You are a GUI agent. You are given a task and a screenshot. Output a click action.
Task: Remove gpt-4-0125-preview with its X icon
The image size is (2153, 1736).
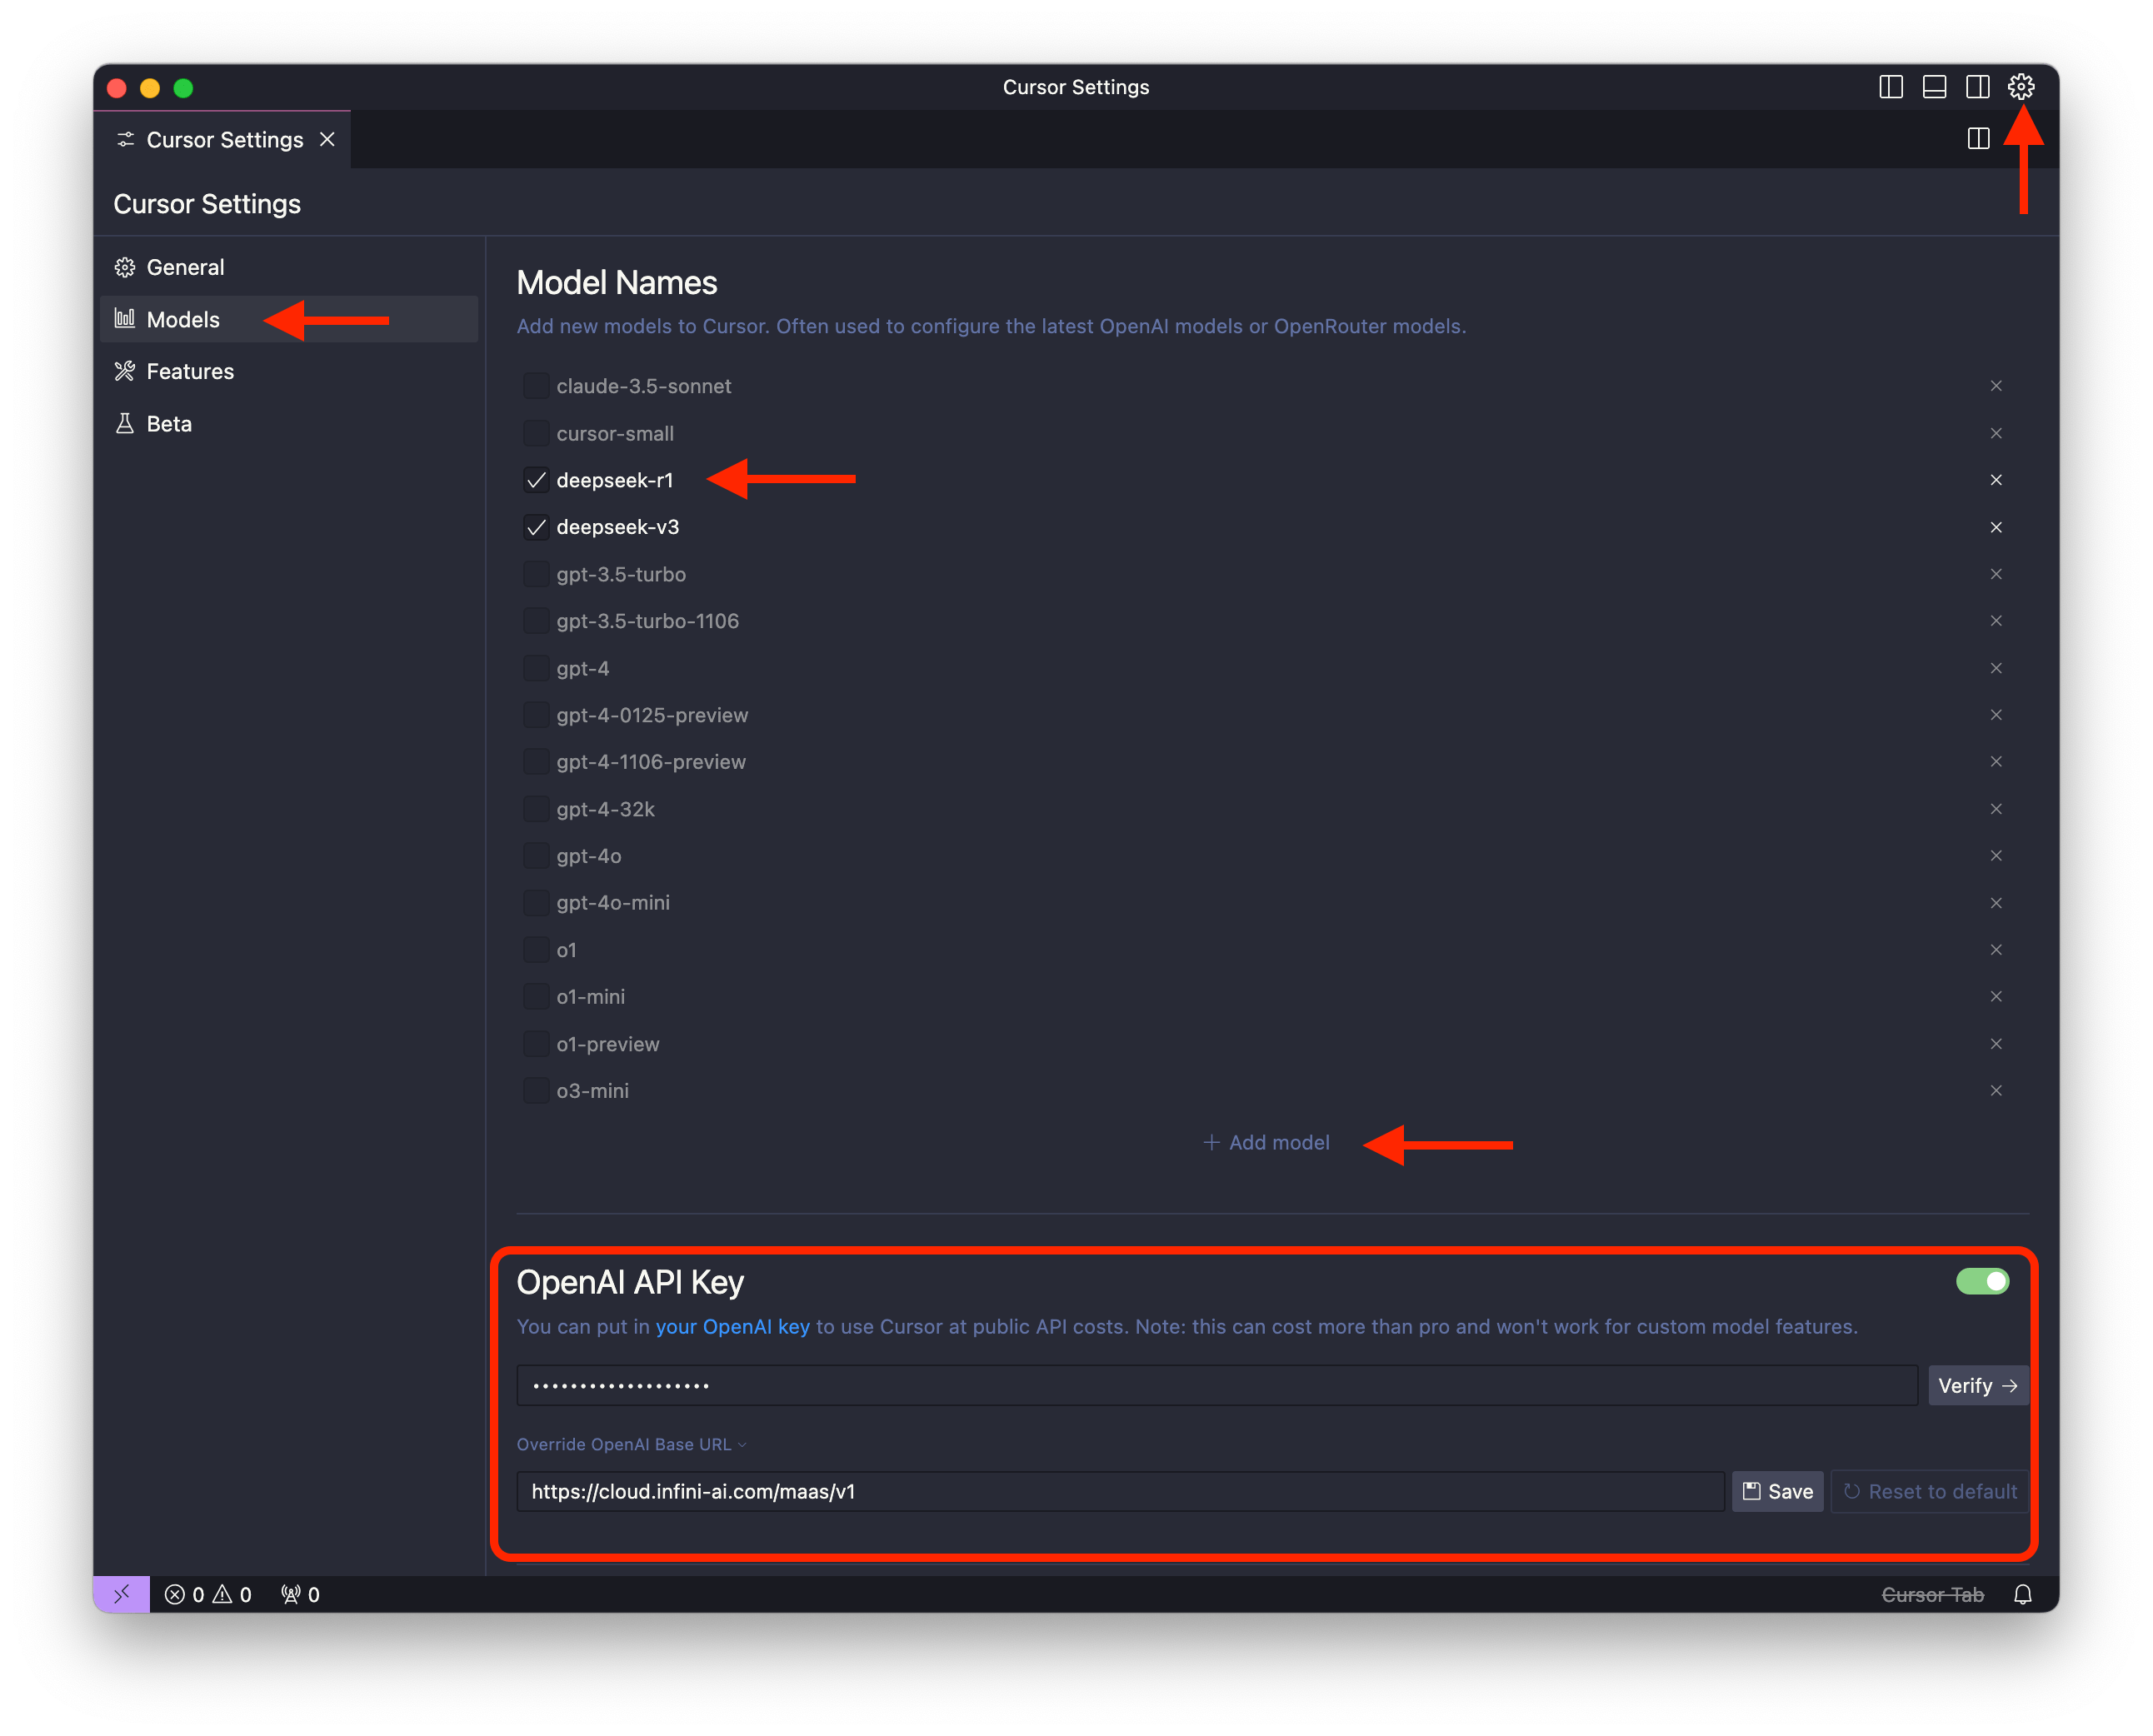click(x=1996, y=715)
